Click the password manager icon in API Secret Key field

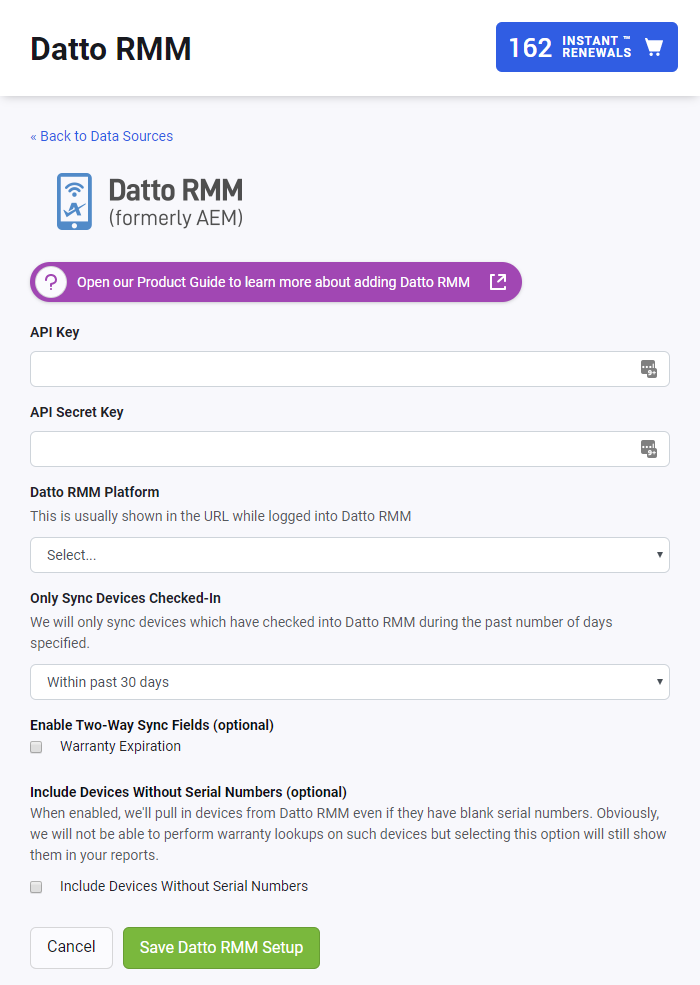point(648,449)
